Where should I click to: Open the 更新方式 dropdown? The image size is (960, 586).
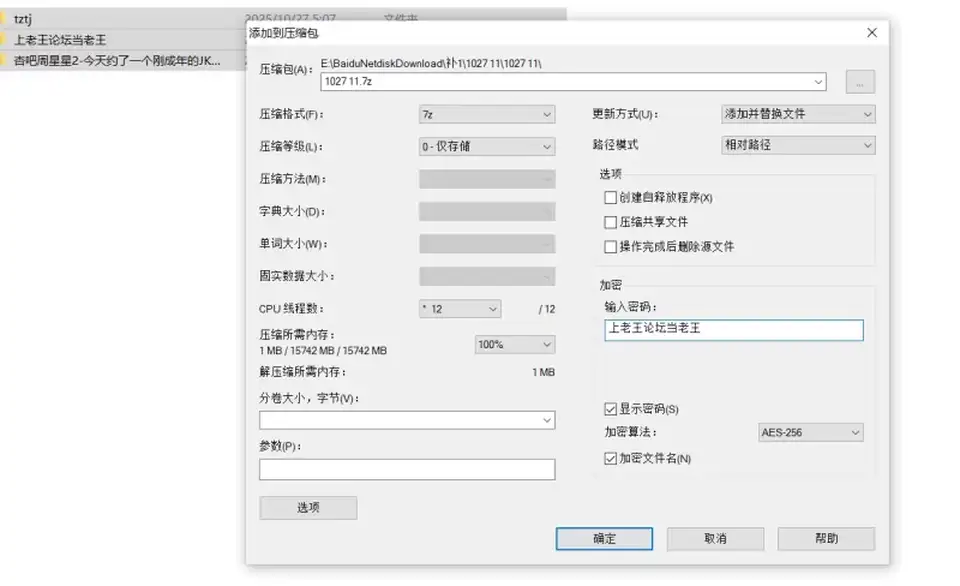[798, 114]
